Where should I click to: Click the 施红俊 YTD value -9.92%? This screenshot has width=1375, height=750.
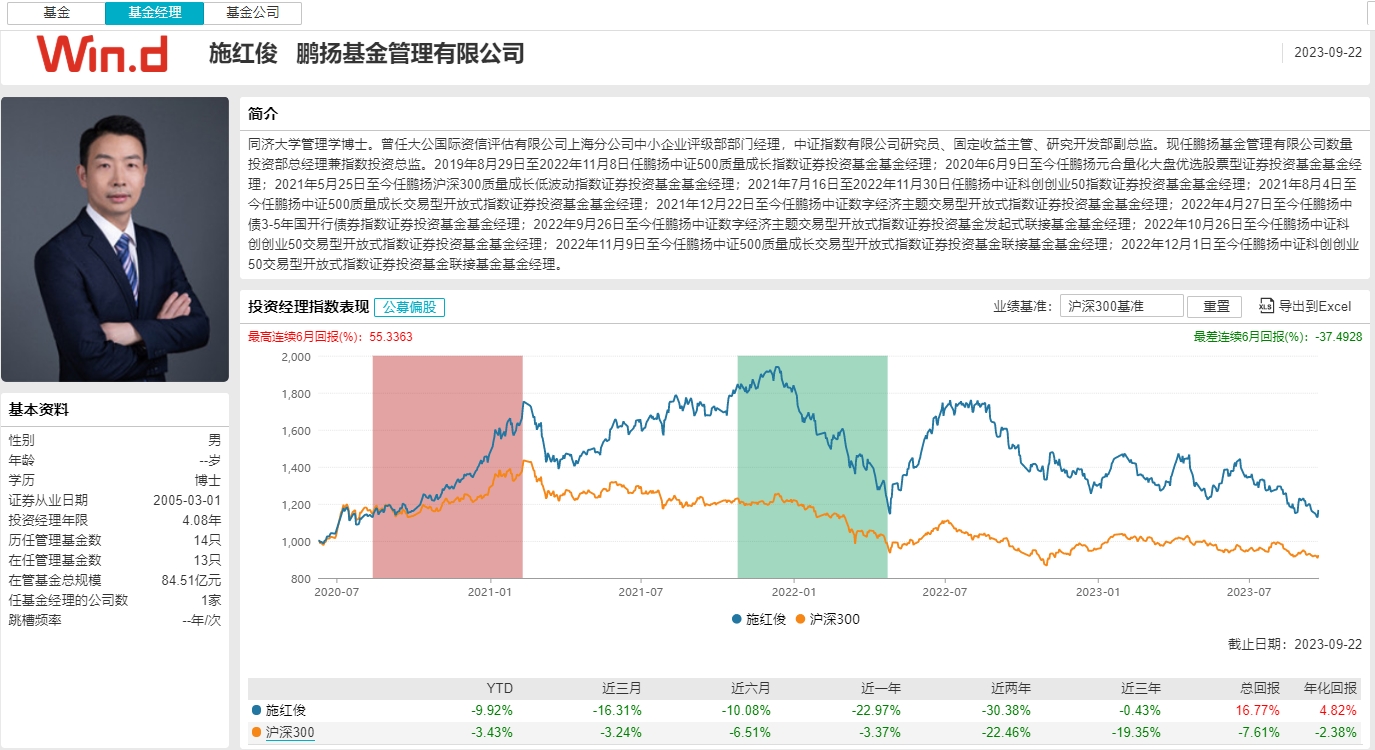click(x=492, y=710)
